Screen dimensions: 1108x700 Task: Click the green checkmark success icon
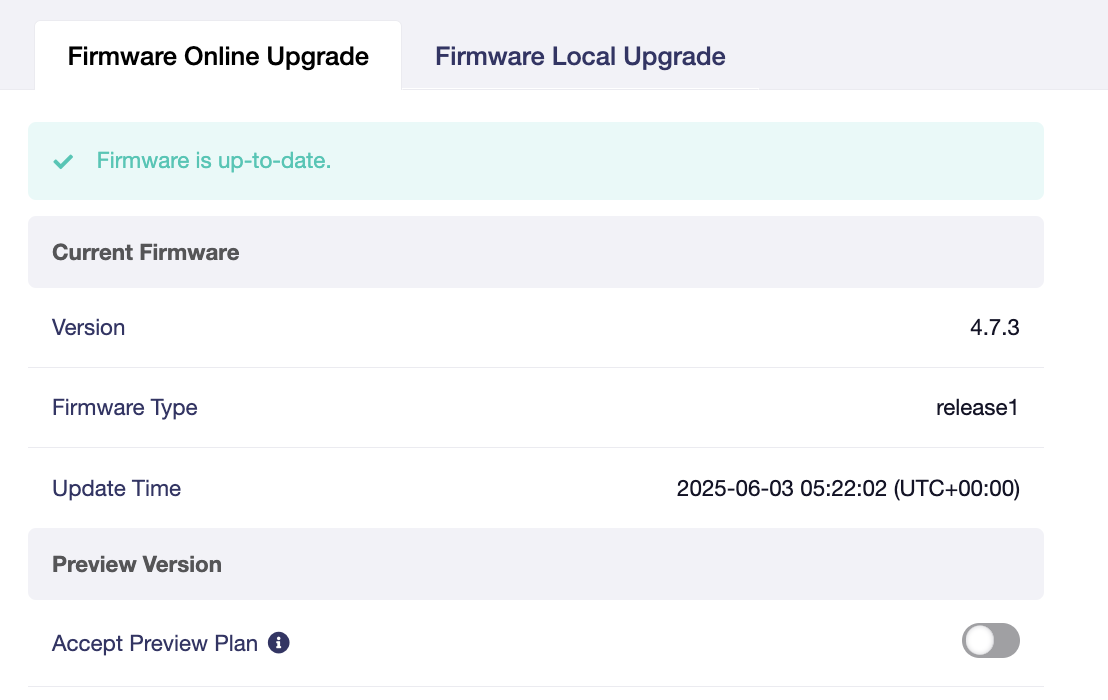(x=63, y=161)
